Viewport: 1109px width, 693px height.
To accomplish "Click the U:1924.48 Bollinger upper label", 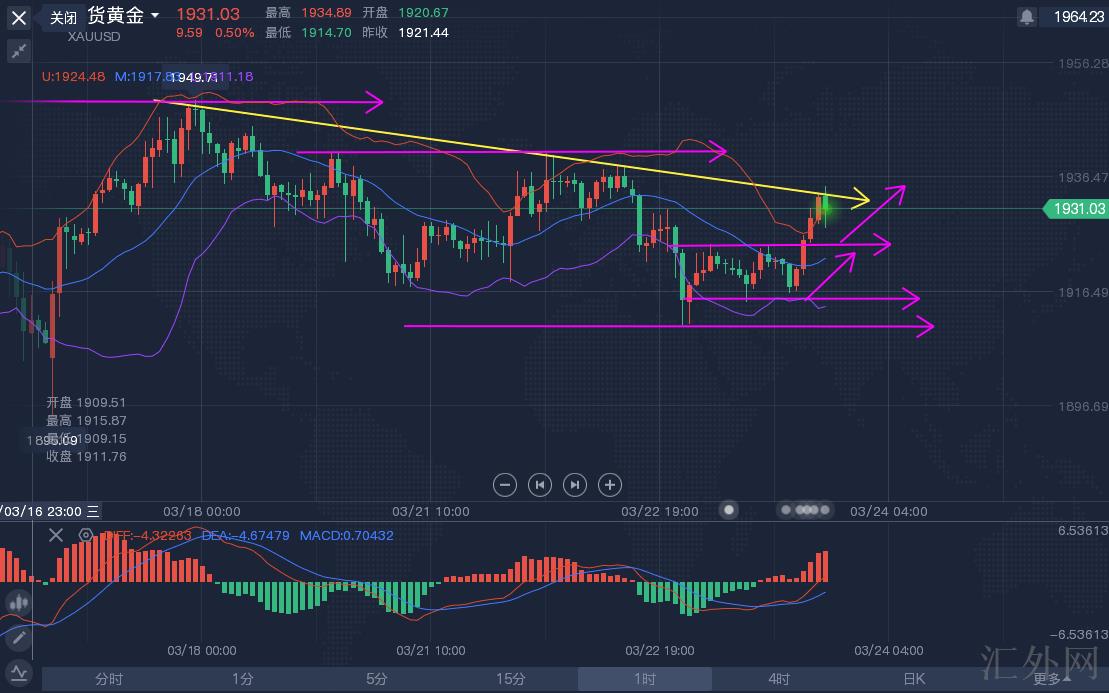I will click(73, 76).
